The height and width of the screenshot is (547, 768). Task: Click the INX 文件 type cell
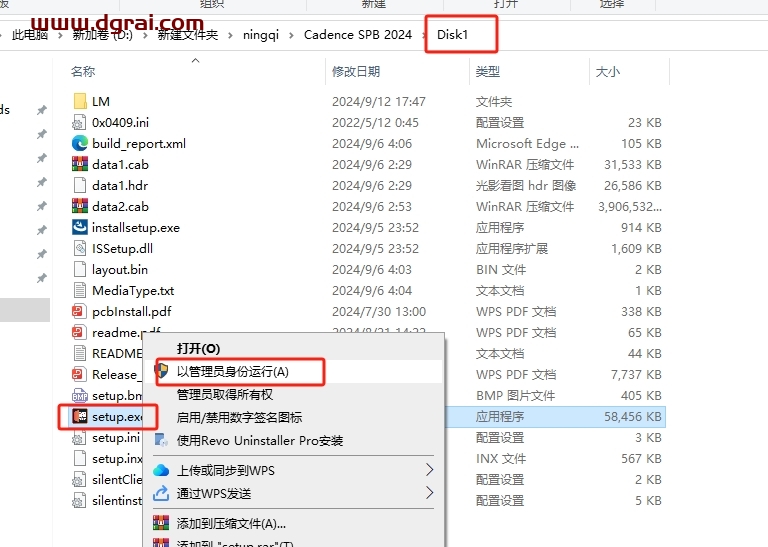pyautogui.click(x=501, y=459)
